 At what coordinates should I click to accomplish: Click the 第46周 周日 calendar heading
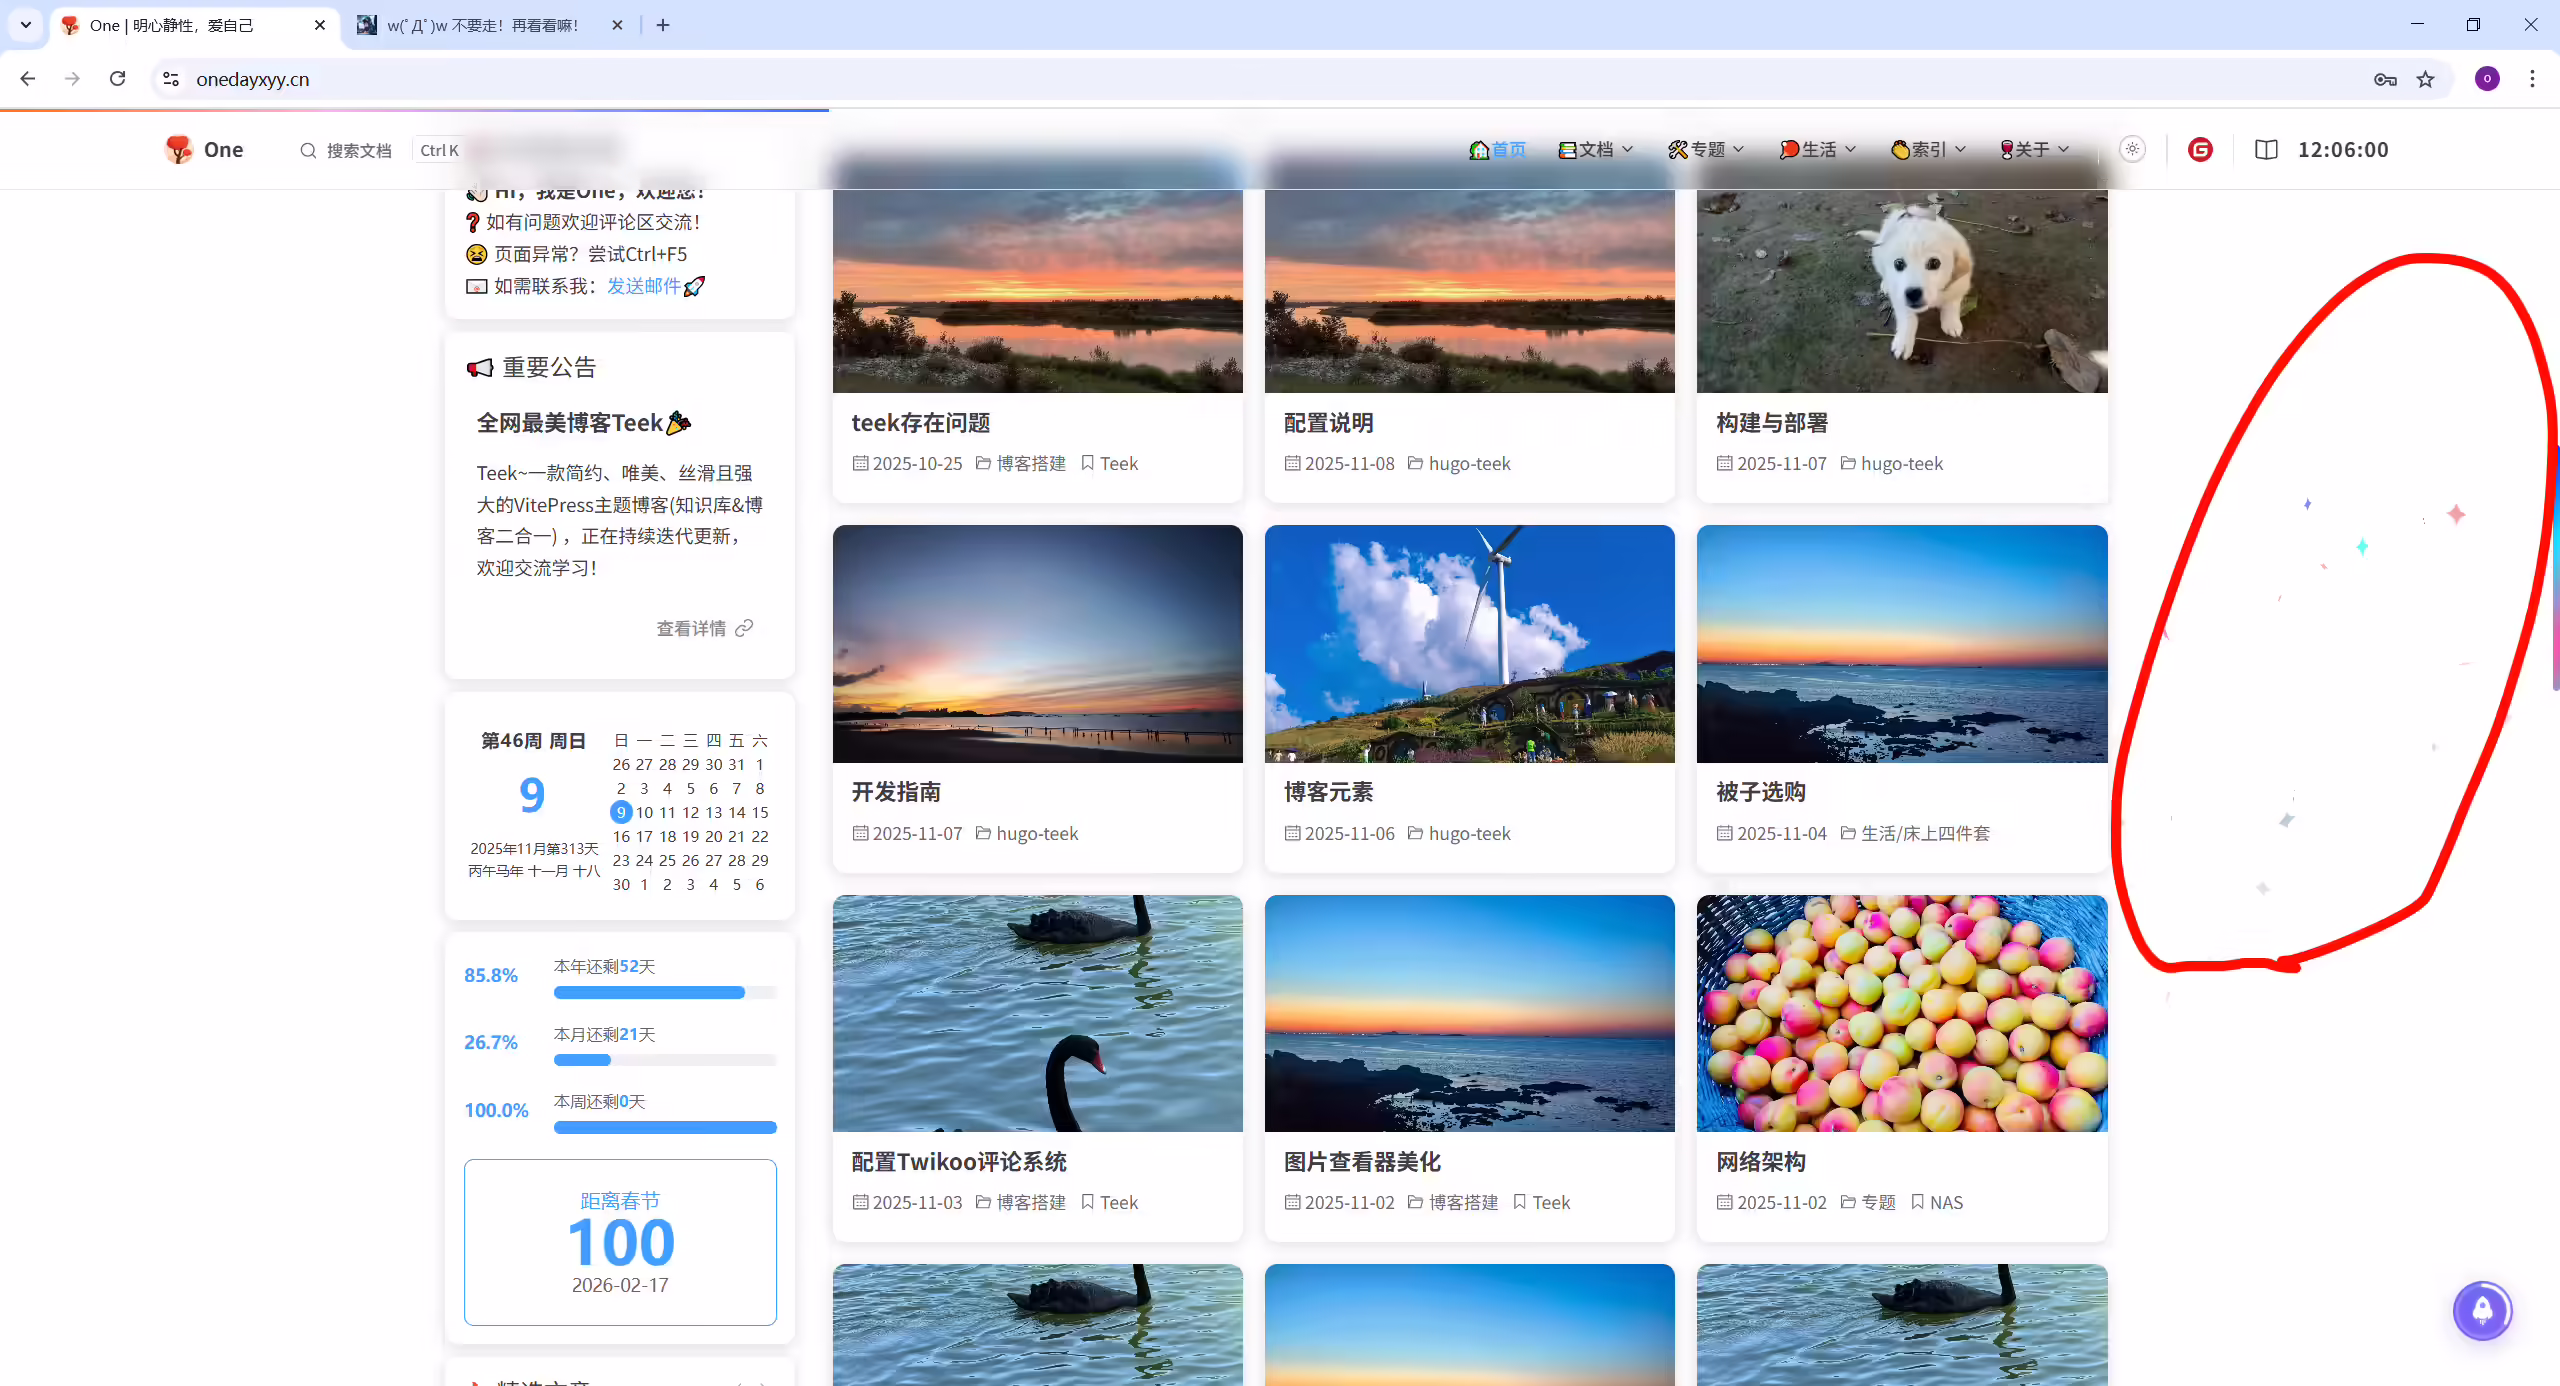pos(533,741)
